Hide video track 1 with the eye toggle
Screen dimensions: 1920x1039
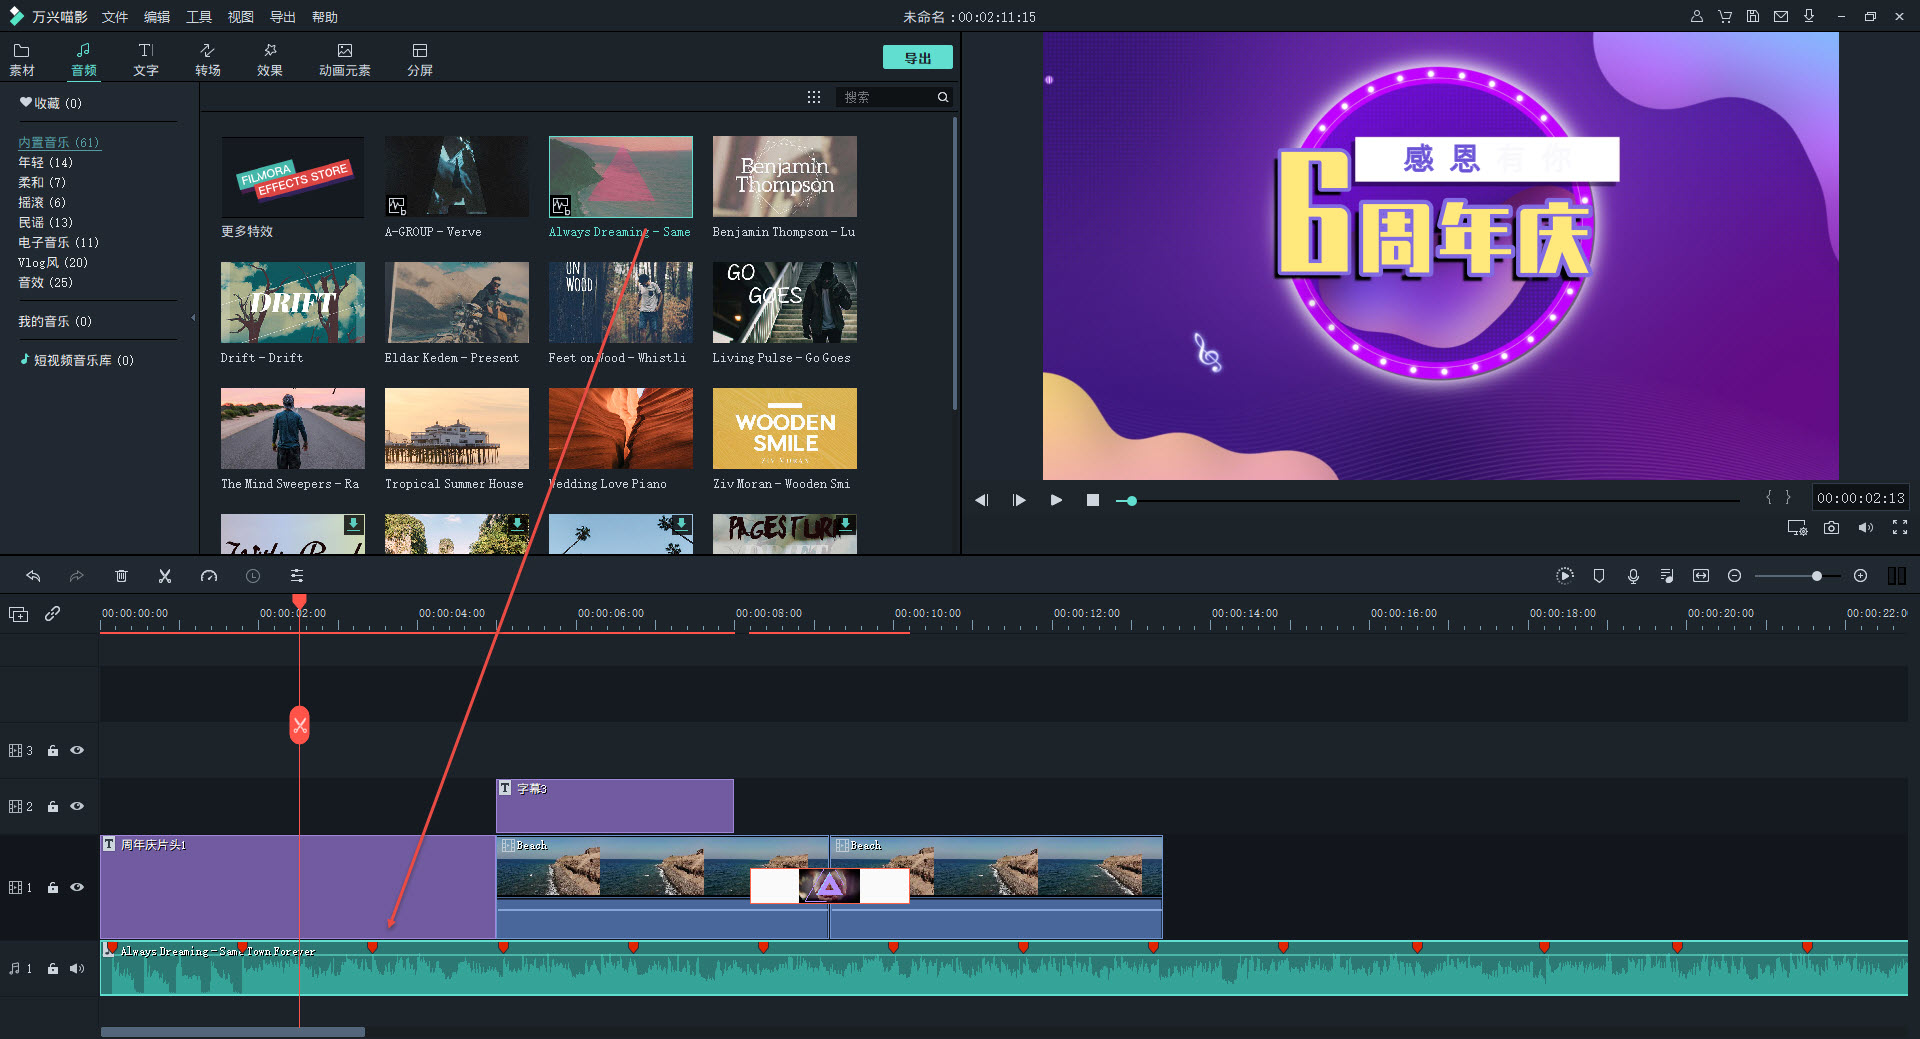(x=77, y=887)
